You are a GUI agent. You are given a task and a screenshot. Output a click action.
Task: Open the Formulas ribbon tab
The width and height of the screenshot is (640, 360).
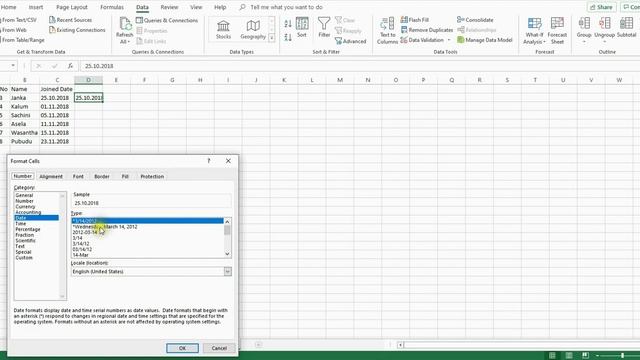click(x=112, y=7)
